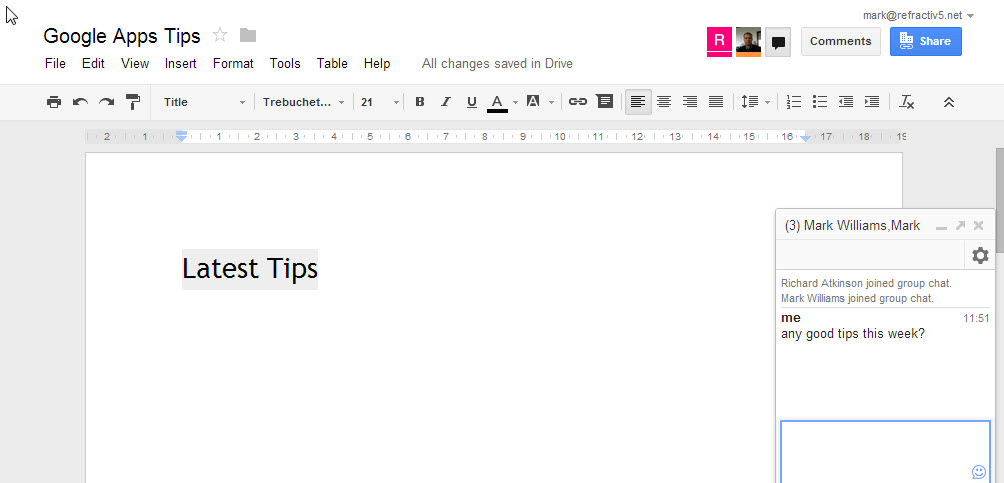Image resolution: width=1004 pixels, height=483 pixels.
Task: Open the Table menu
Action: pyautogui.click(x=332, y=63)
